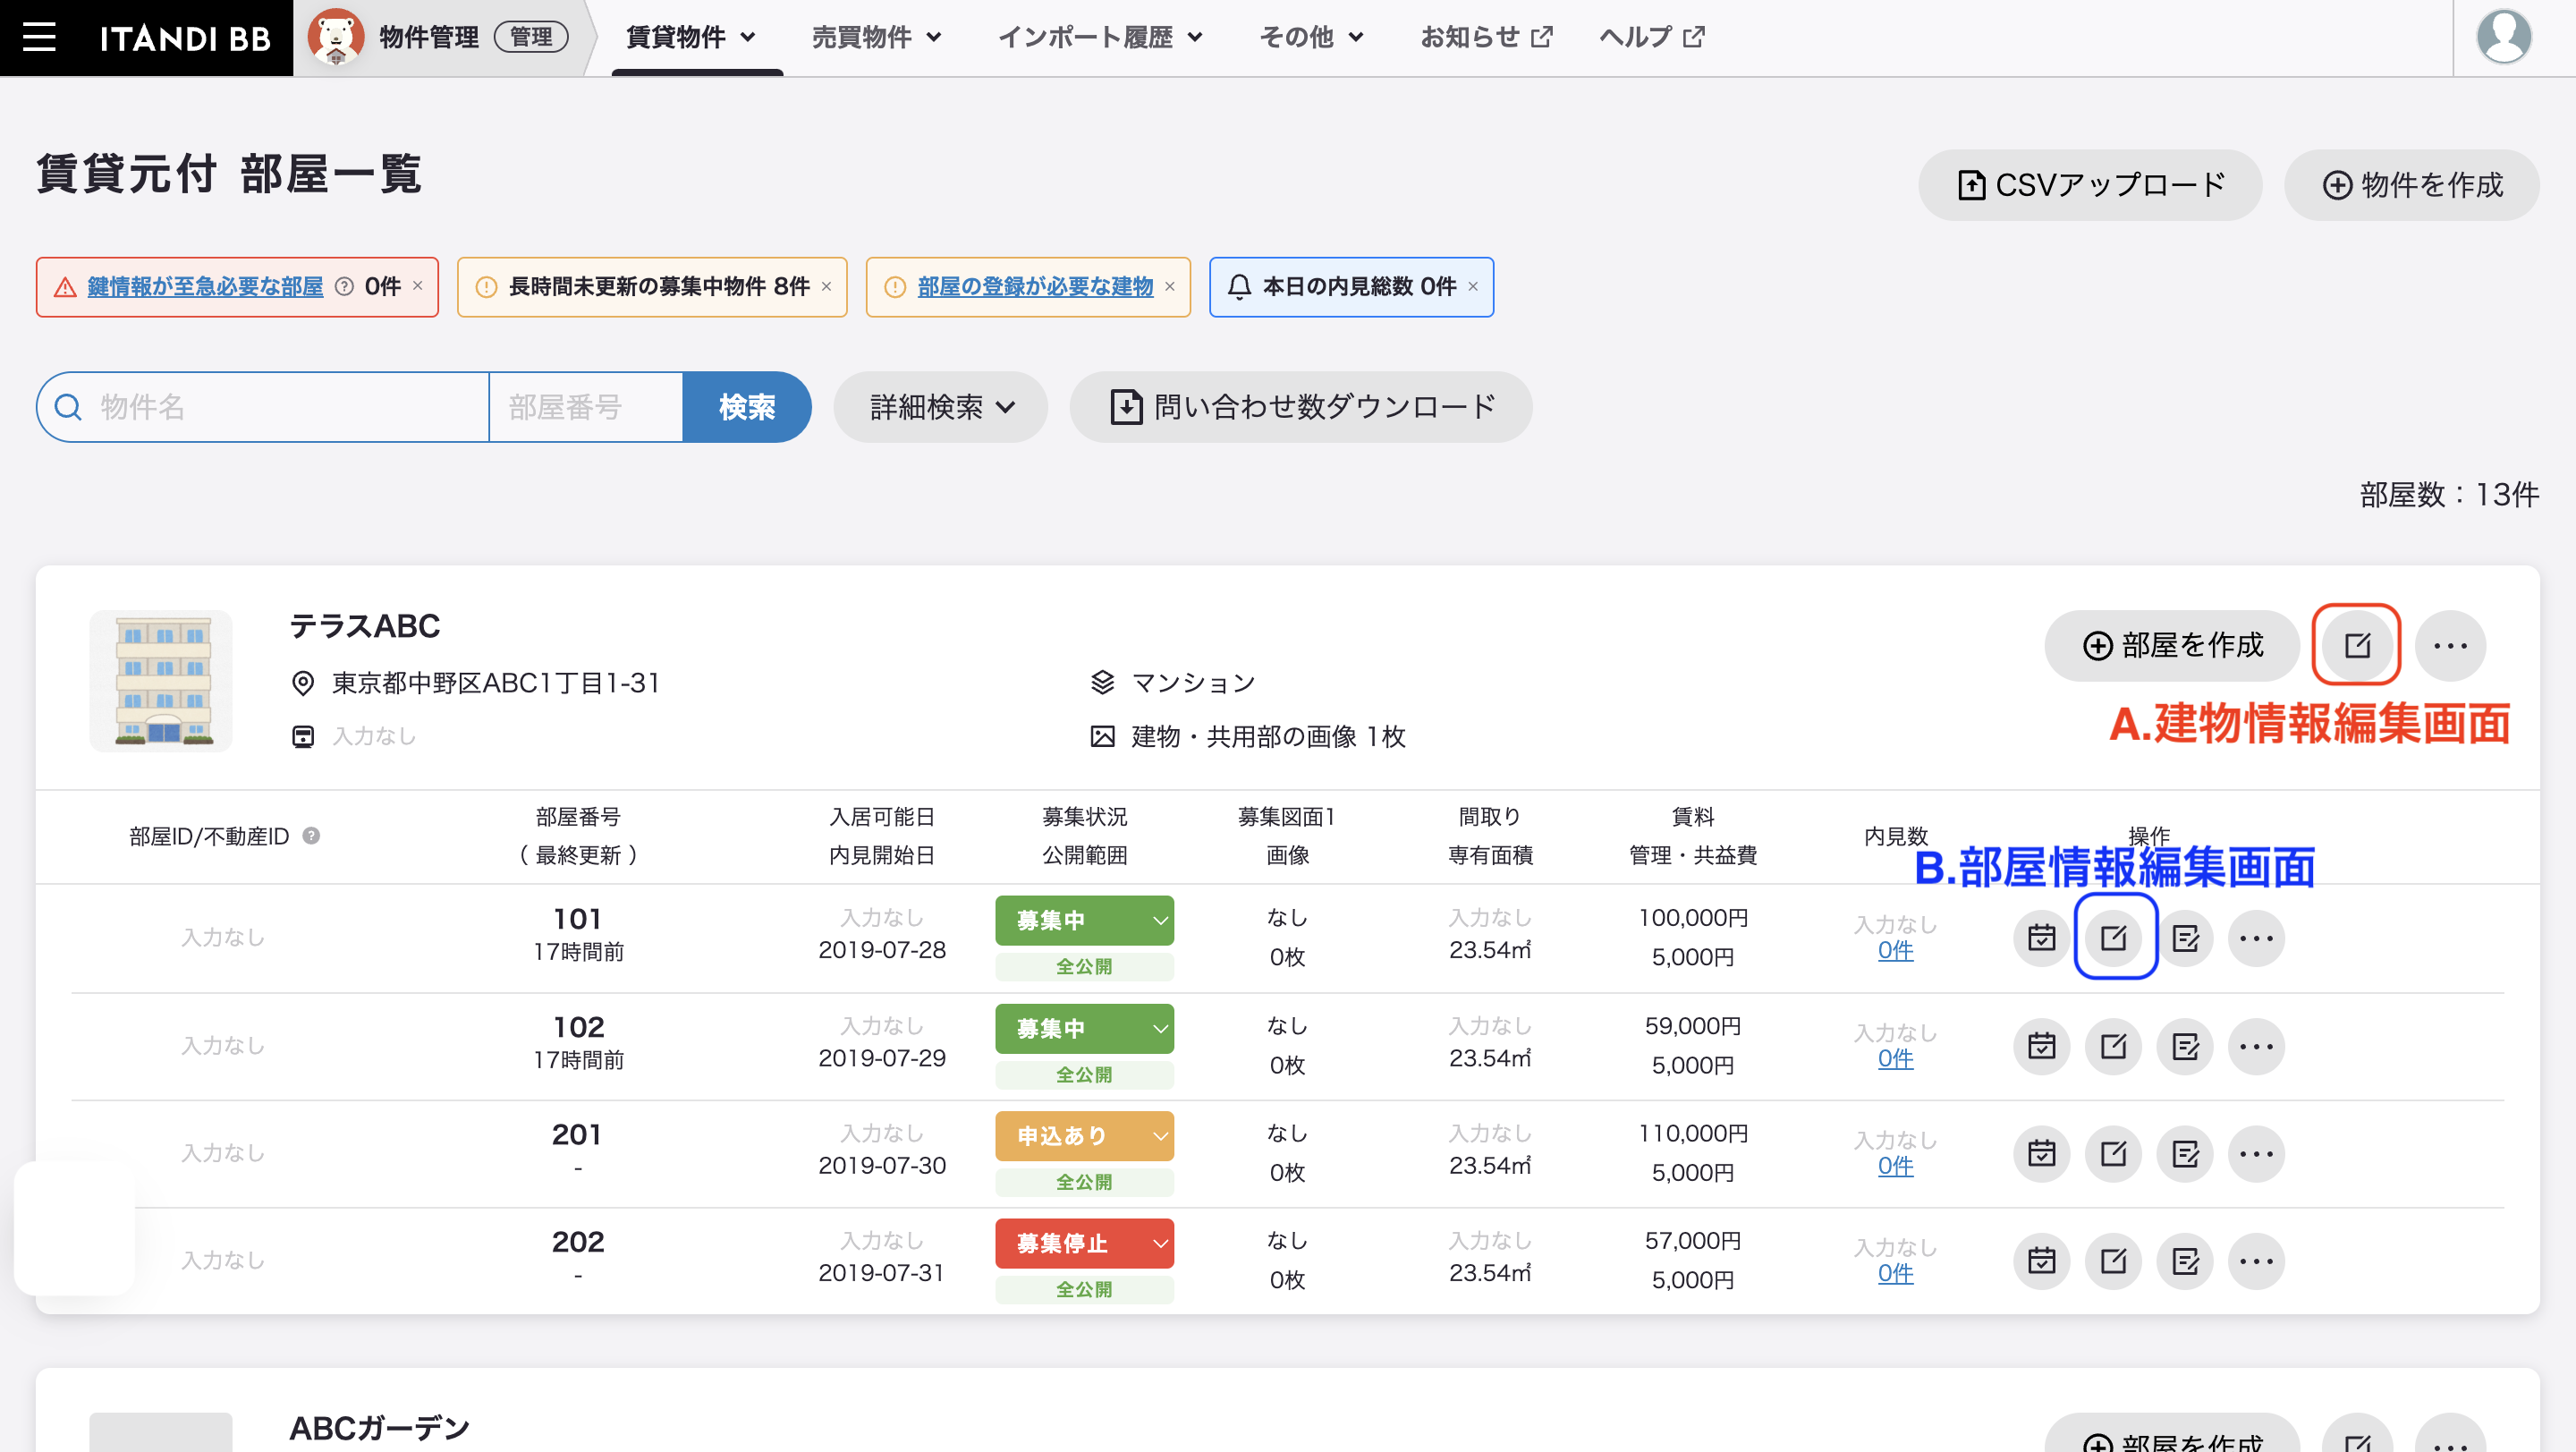The height and width of the screenshot is (1452, 2576).
Task: Click the 110,000円 rent value
Action: pos(1692,1133)
